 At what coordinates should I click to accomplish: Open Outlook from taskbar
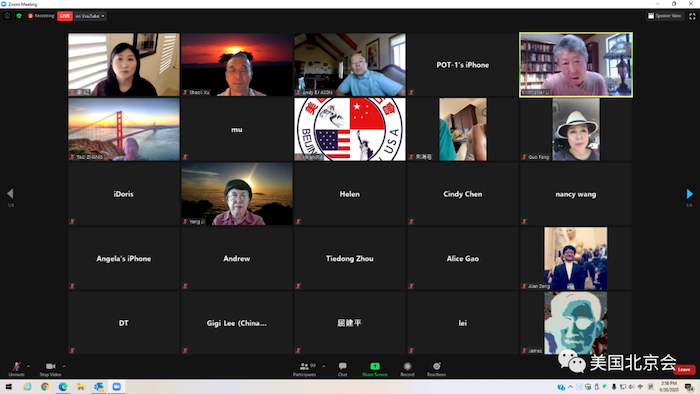(x=99, y=386)
